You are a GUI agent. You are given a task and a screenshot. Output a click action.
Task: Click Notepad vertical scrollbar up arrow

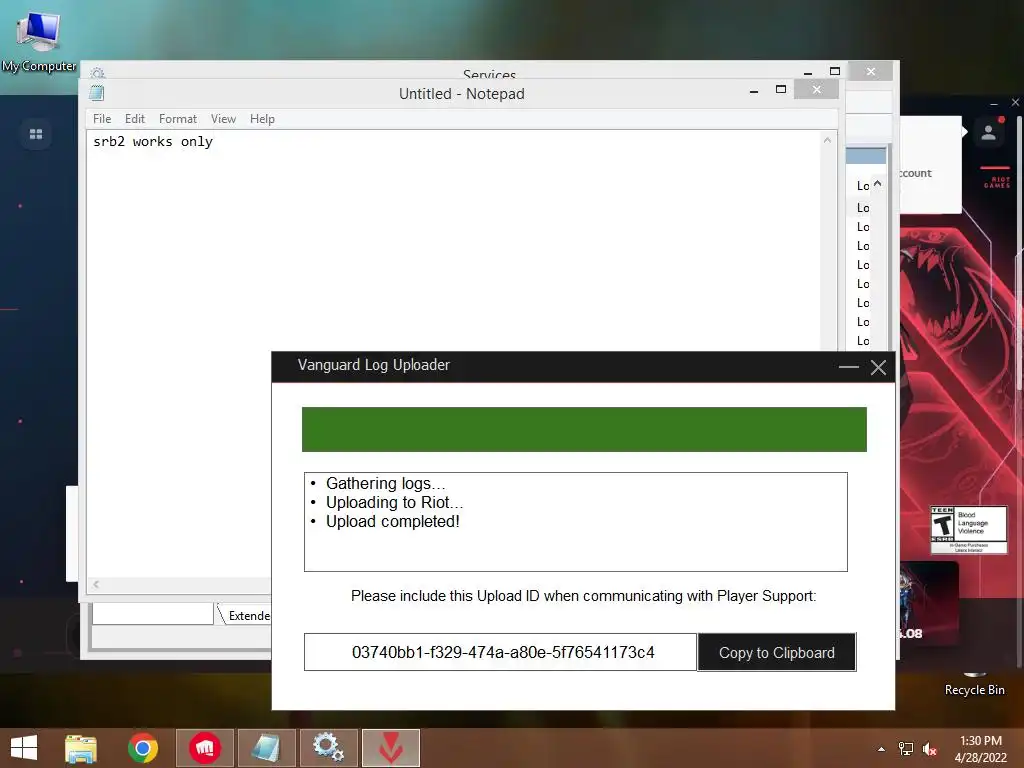827,140
